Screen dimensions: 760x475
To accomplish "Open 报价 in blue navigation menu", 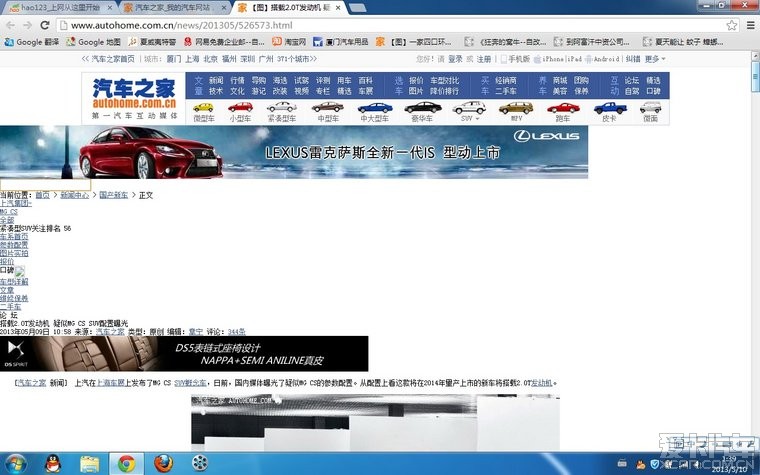I will tap(416, 80).
